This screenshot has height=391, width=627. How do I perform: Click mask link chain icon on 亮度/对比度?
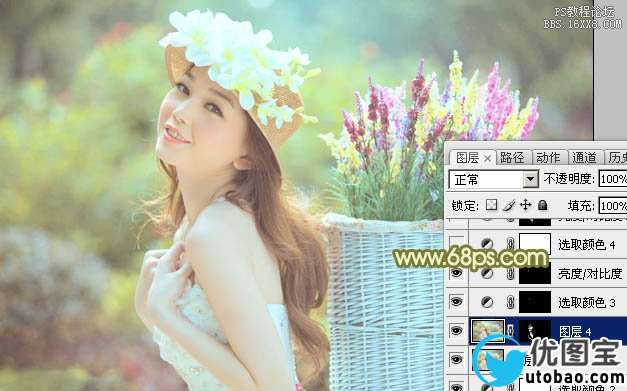coord(510,273)
